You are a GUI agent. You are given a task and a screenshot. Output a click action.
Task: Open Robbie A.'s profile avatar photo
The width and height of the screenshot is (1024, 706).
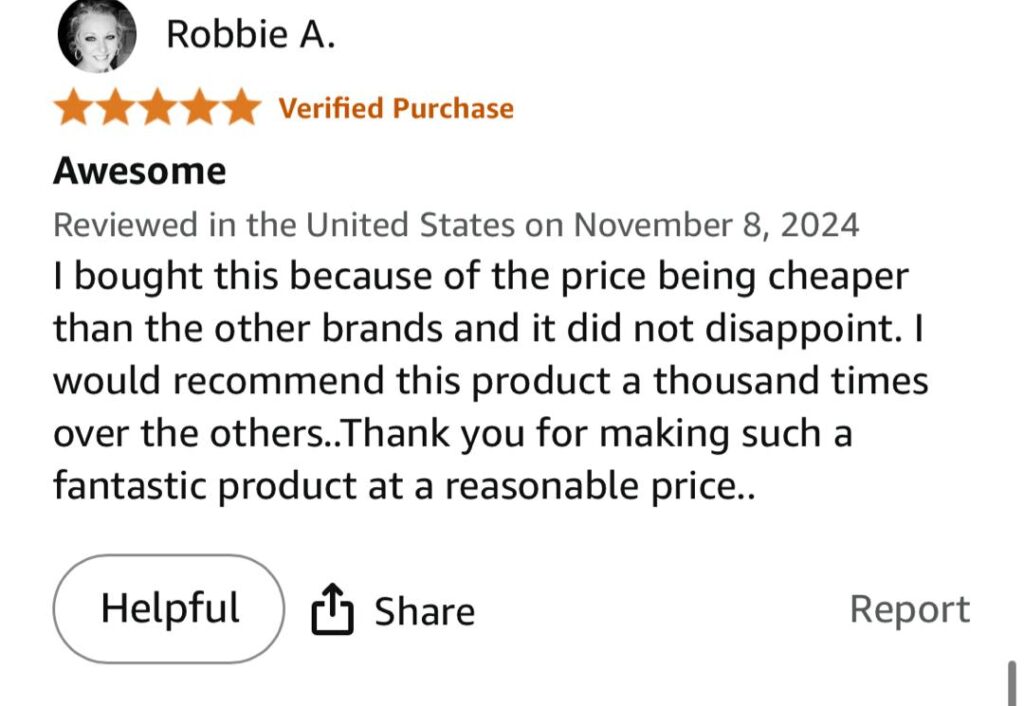97,37
